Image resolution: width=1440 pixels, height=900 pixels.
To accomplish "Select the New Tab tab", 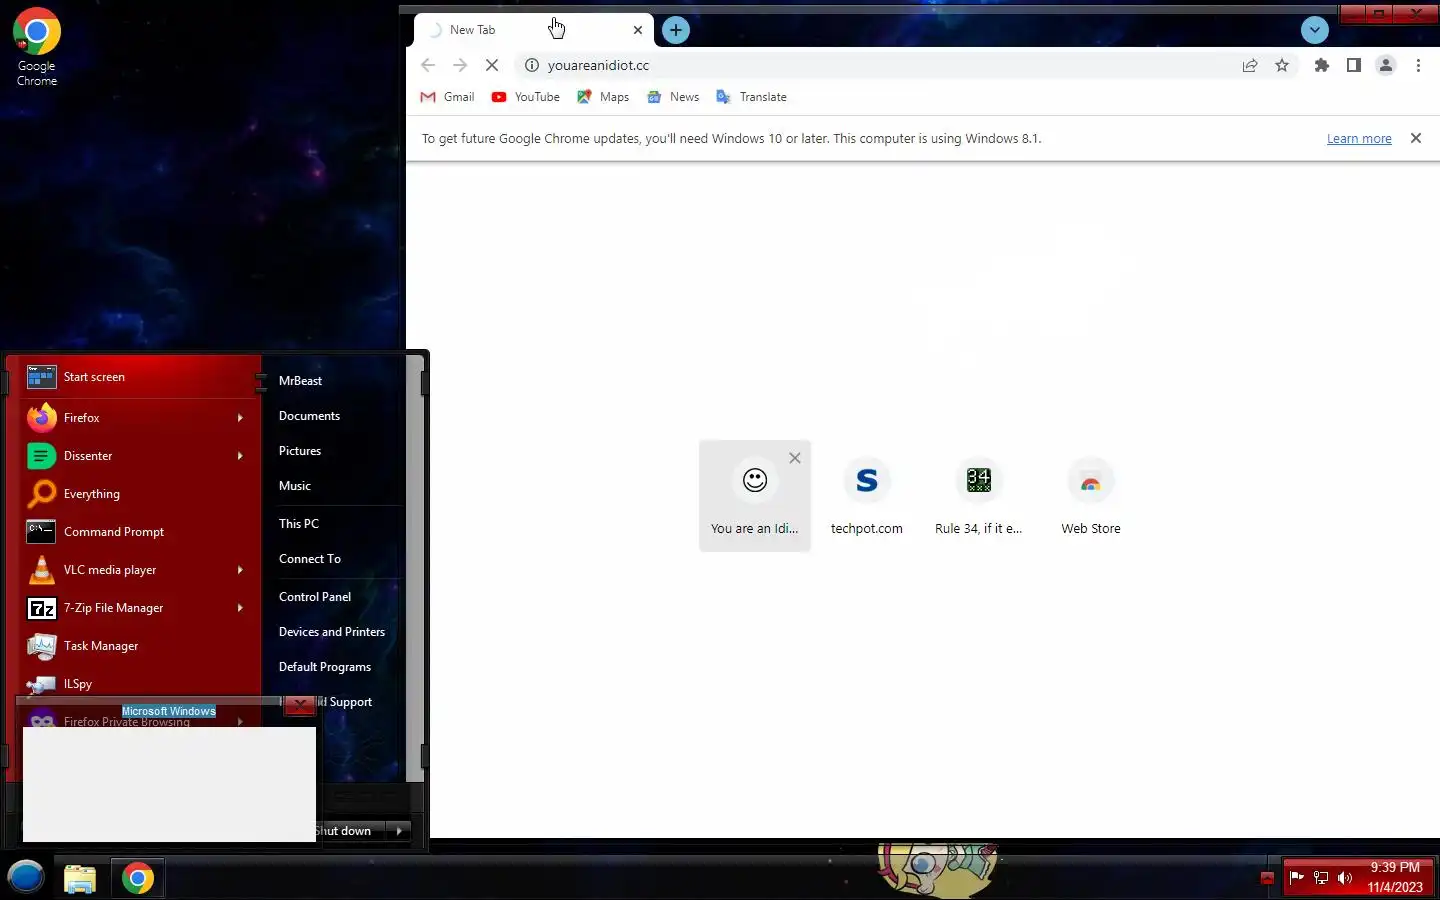I will tap(534, 30).
